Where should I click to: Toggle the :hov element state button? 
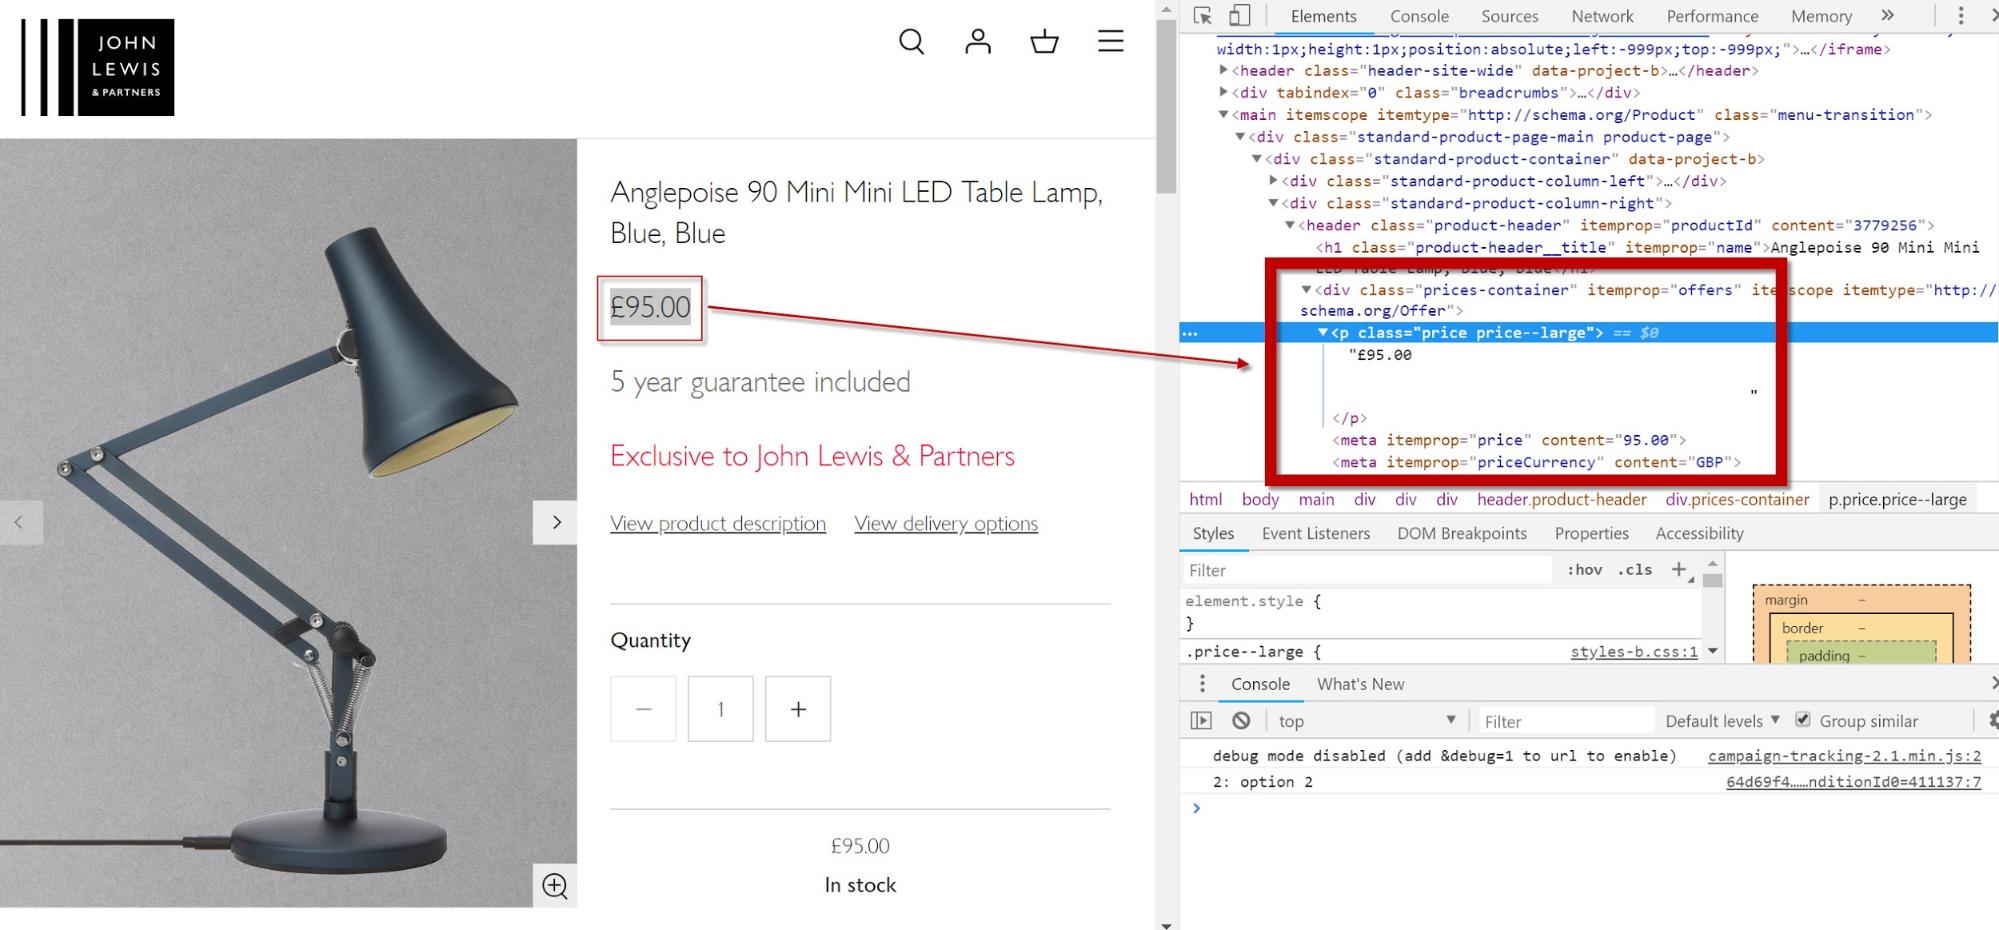(x=1584, y=570)
